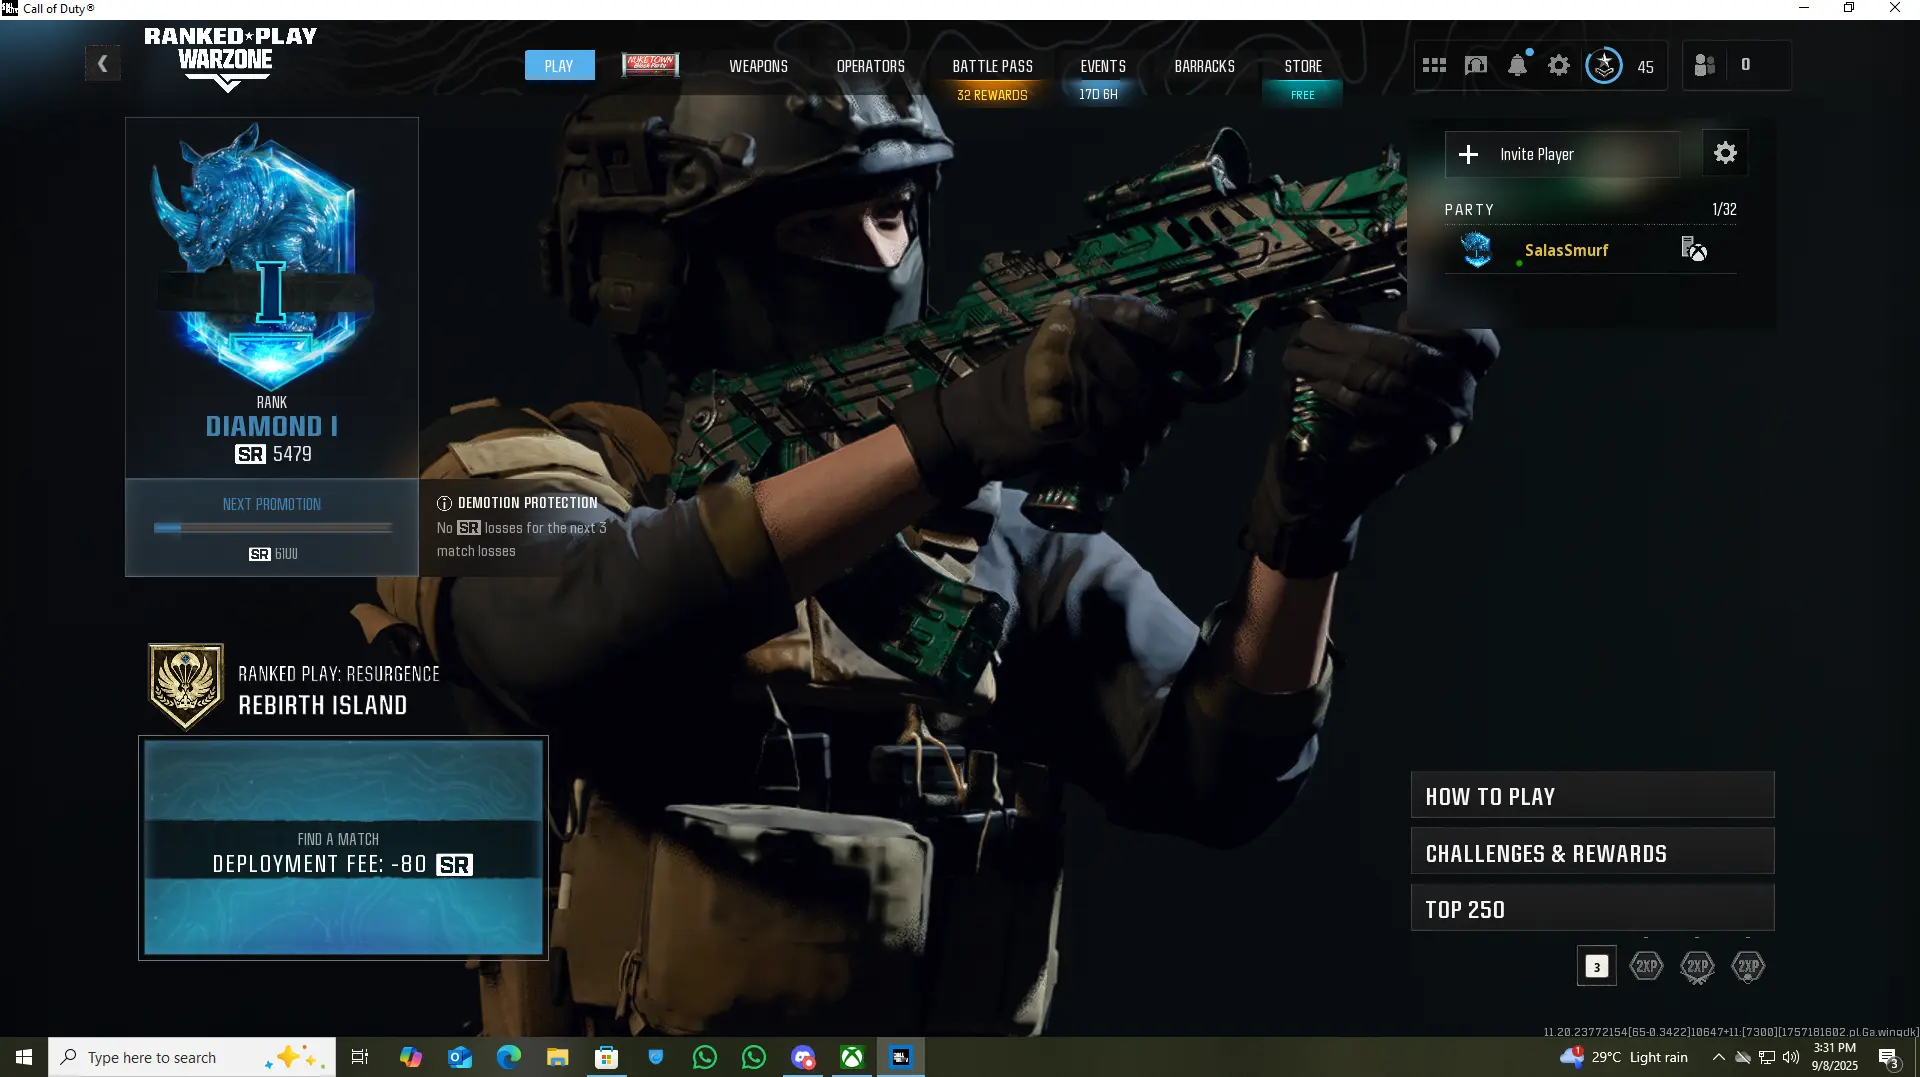Click the player rank level badge
The image size is (1920, 1077).
pyautogui.click(x=1604, y=66)
